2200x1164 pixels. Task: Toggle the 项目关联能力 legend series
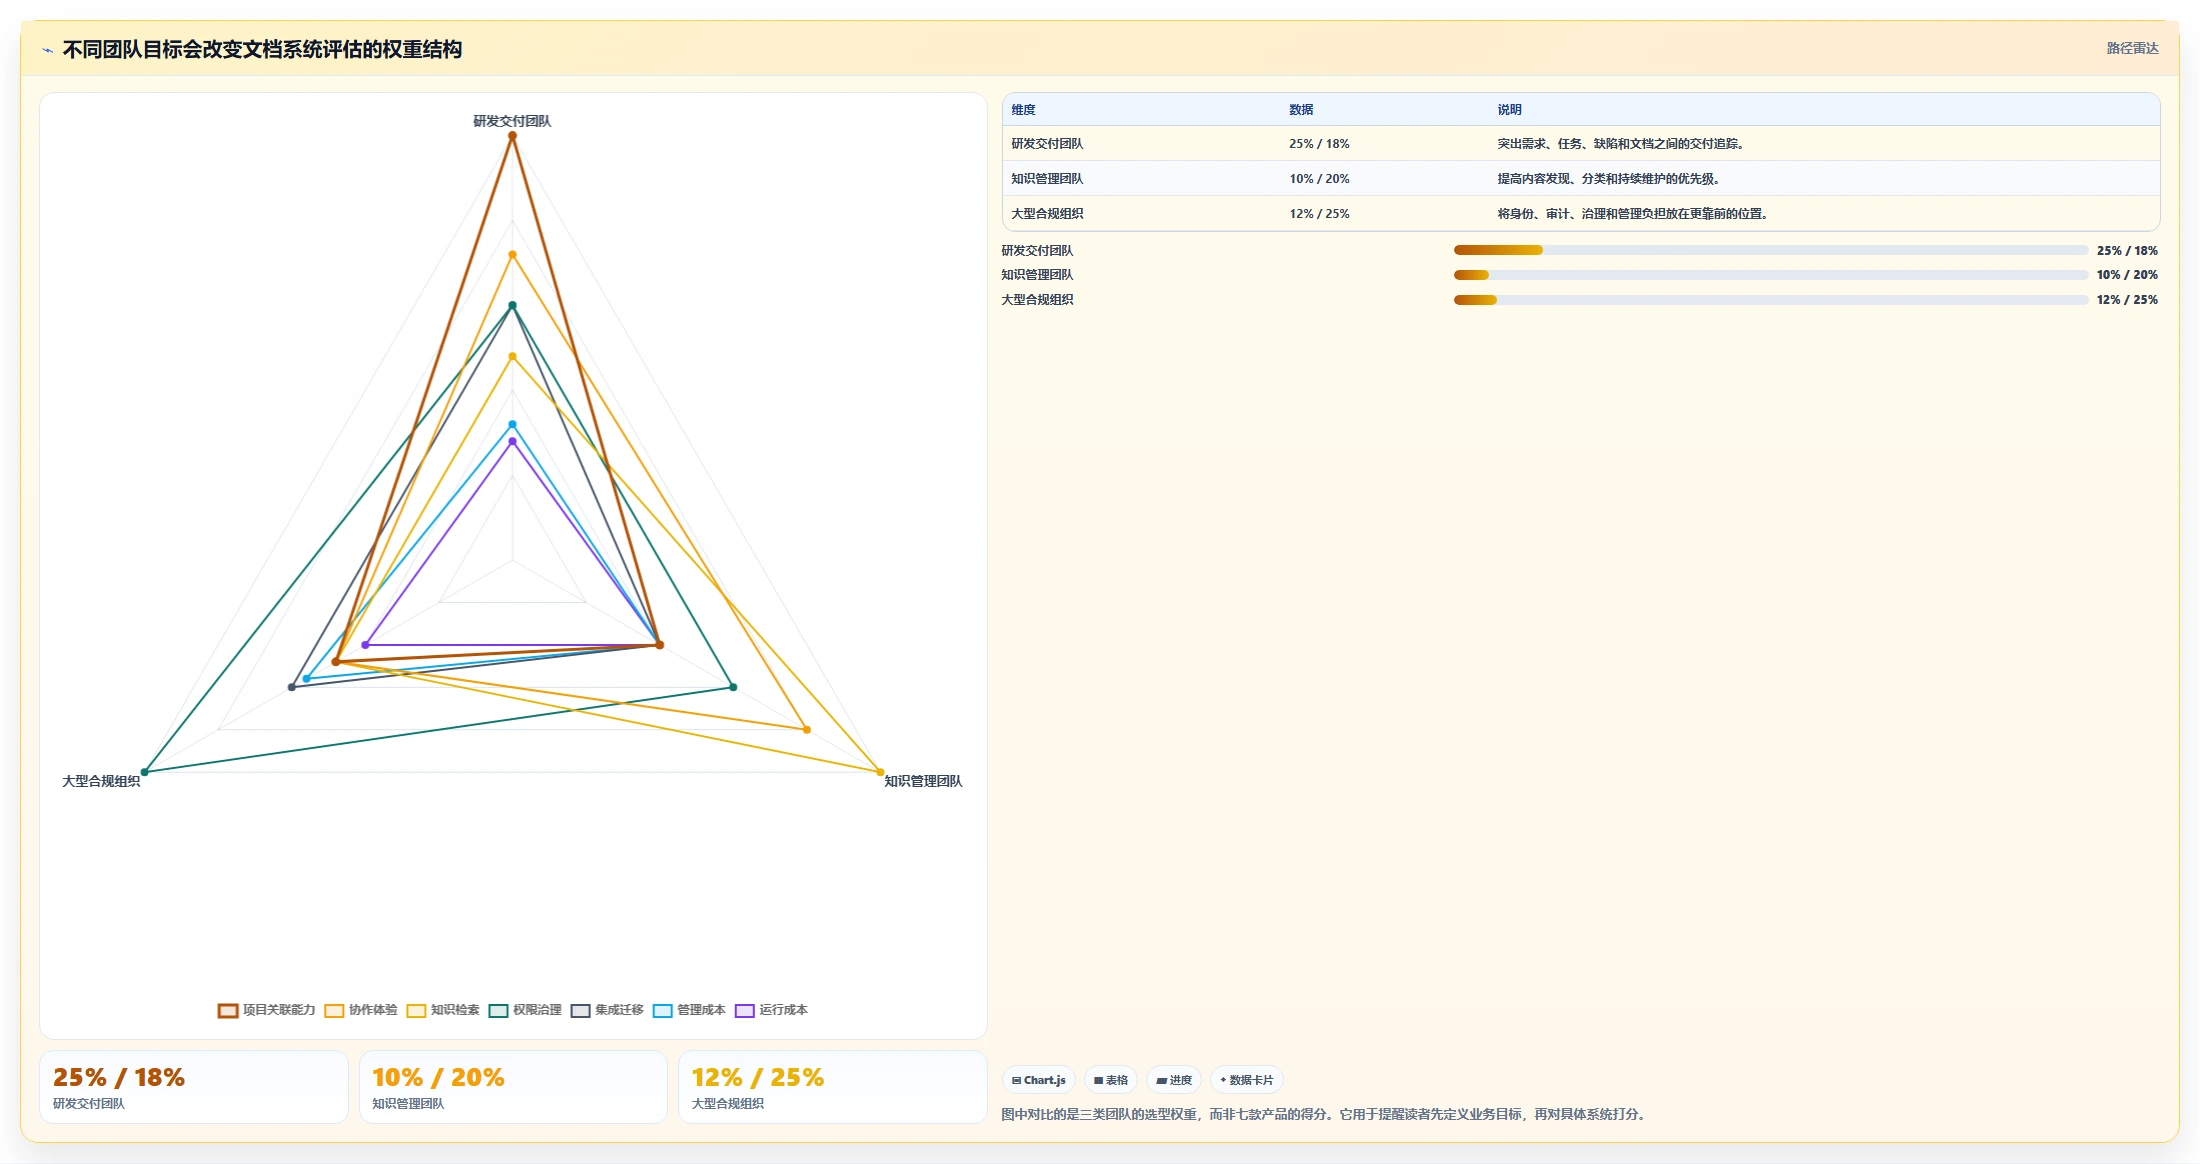[x=266, y=1010]
